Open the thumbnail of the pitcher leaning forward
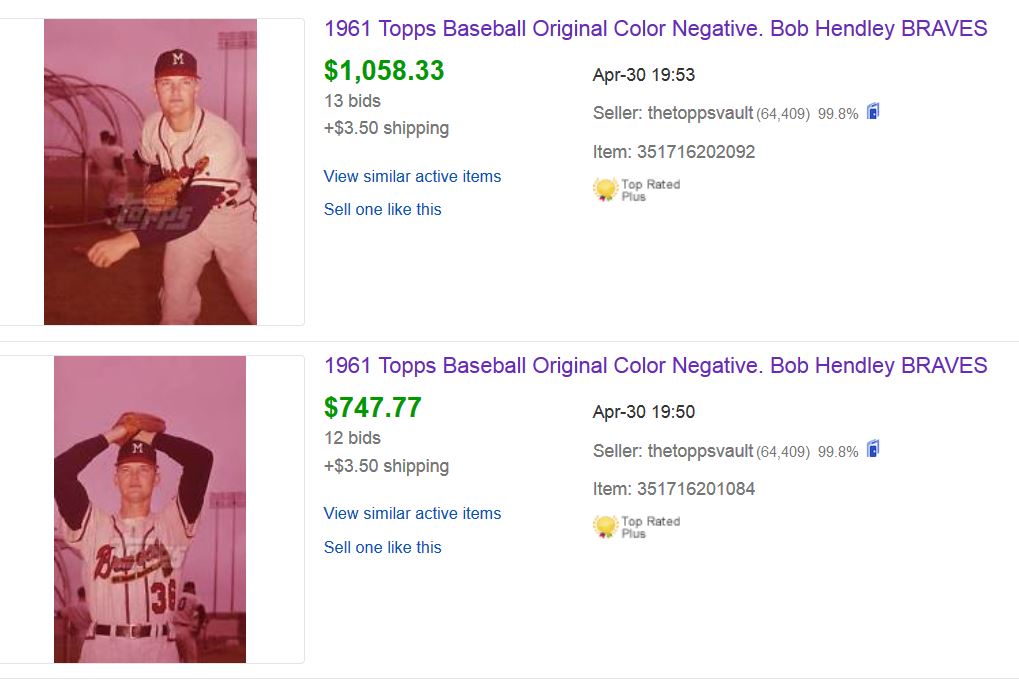This screenshot has width=1019, height=685. click(x=150, y=172)
